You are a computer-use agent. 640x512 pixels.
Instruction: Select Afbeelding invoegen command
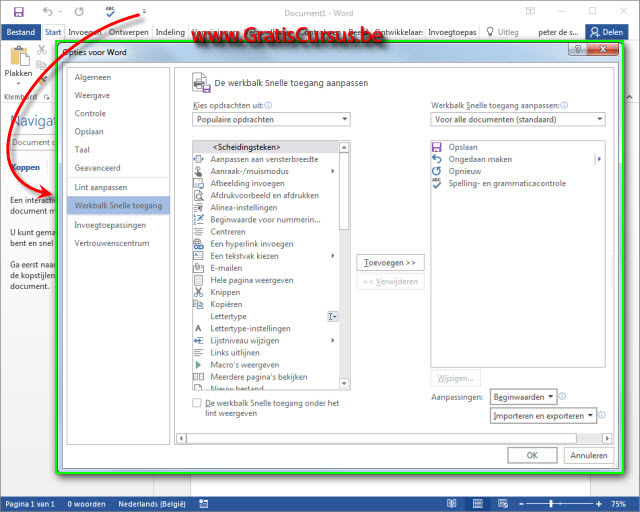265,183
